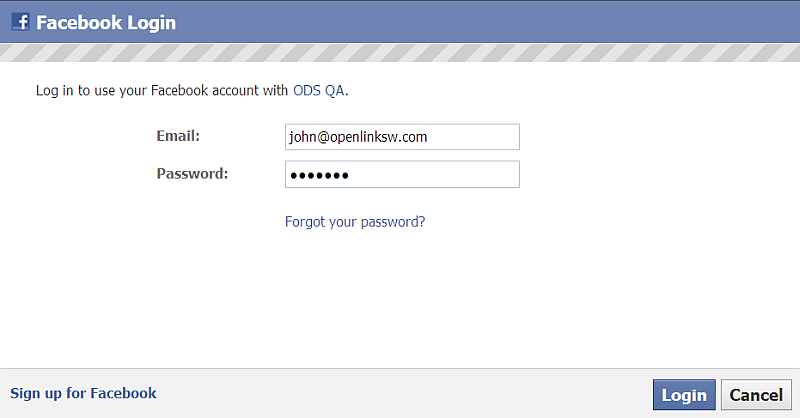
Task: Click the gray footer bar empty area
Action: 403,394
